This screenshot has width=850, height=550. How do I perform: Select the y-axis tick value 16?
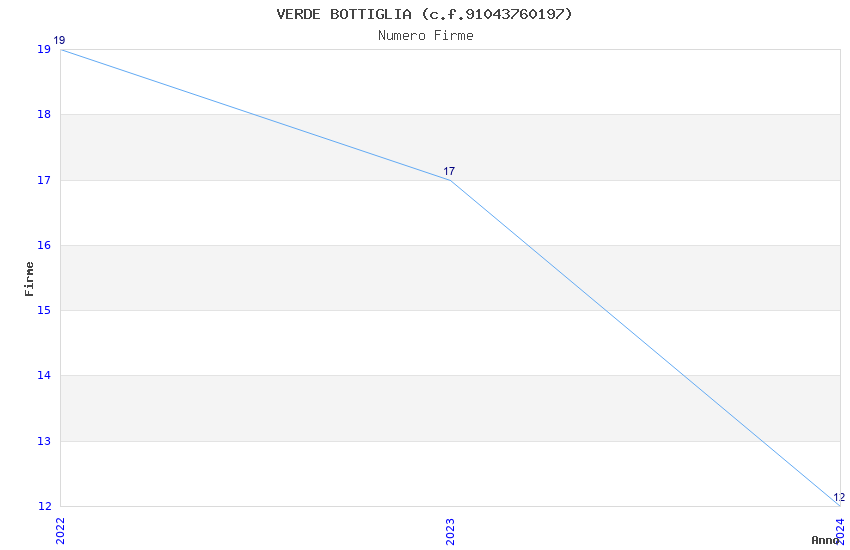[x=44, y=246]
